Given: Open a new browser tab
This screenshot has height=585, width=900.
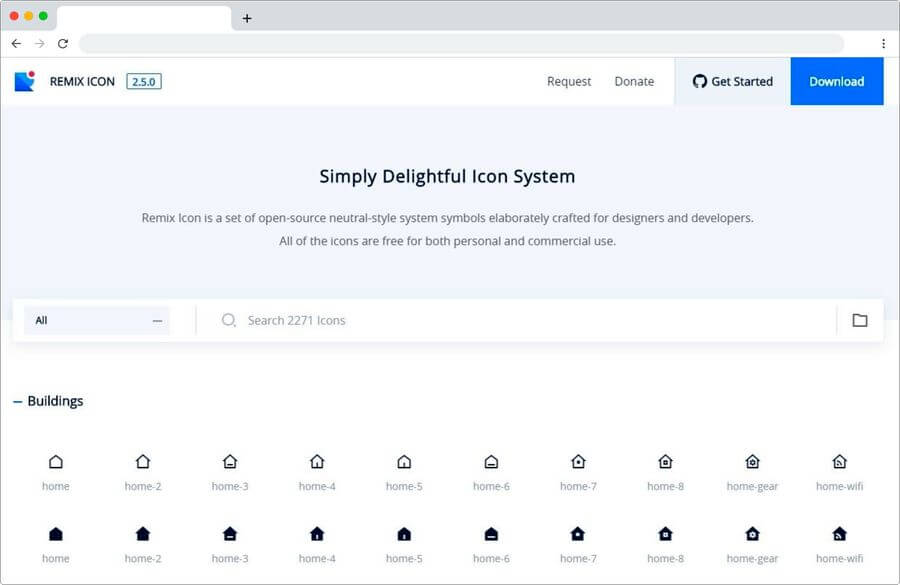Looking at the screenshot, I should coord(247,18).
